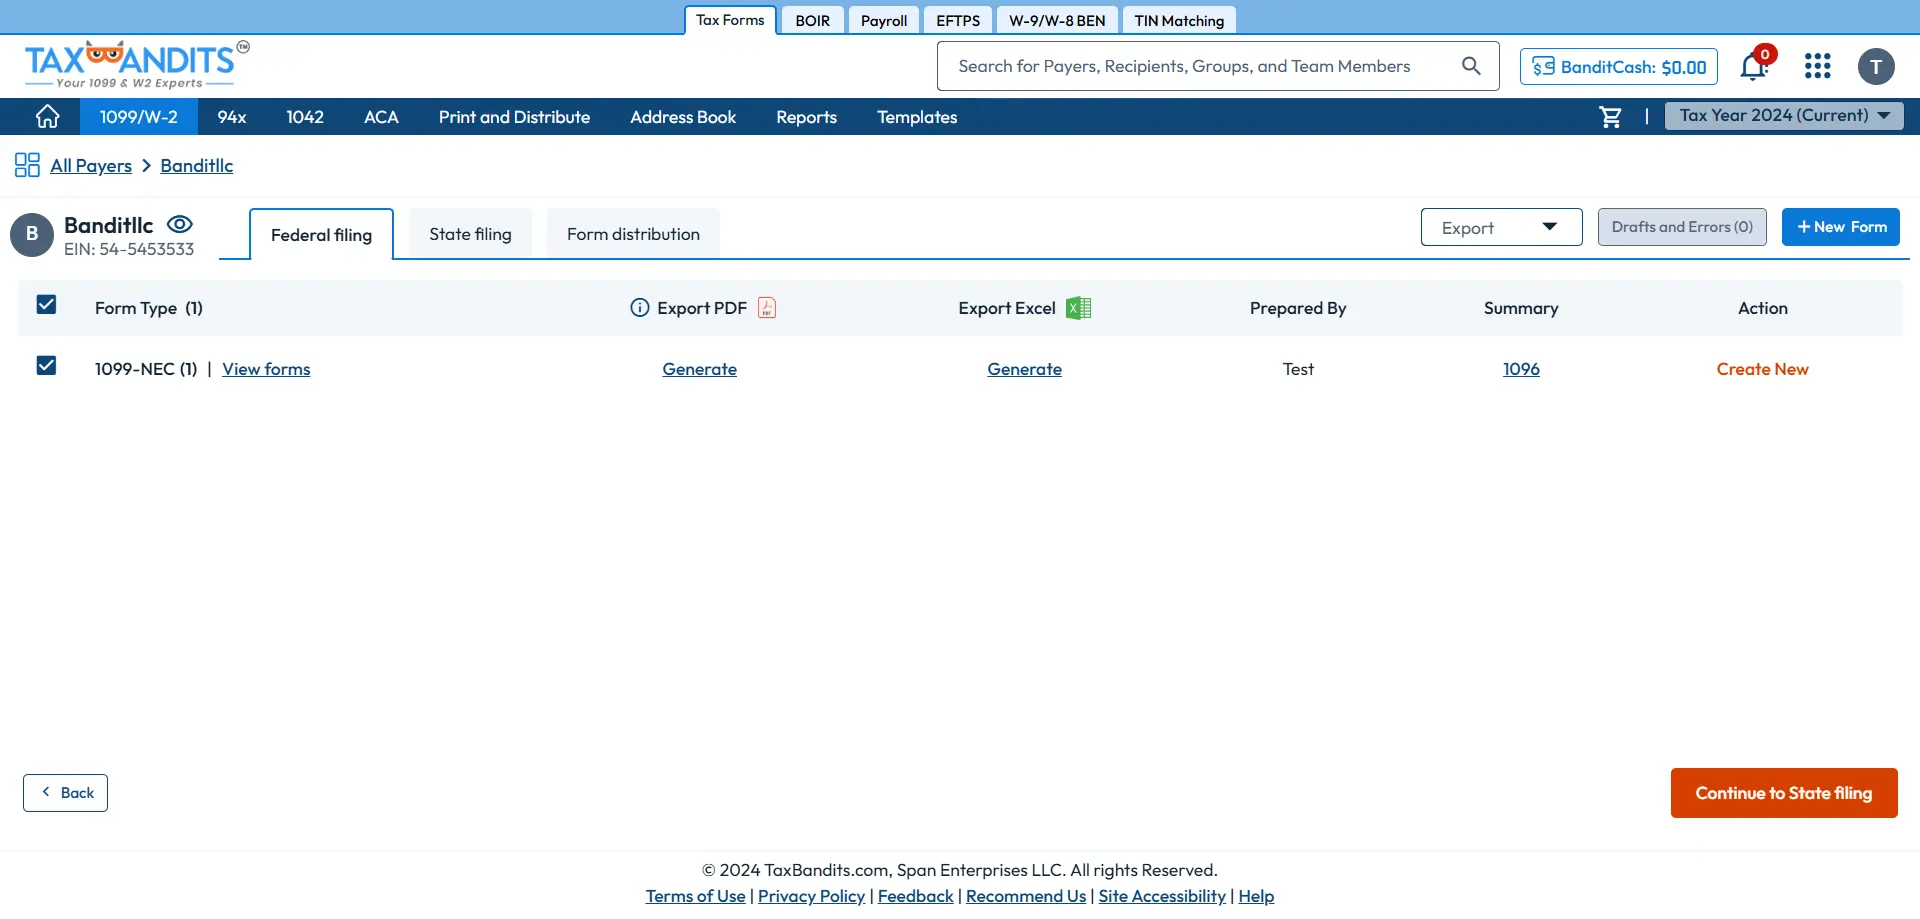Open the BOIR product tab
The image size is (1920, 919).
tap(812, 20)
